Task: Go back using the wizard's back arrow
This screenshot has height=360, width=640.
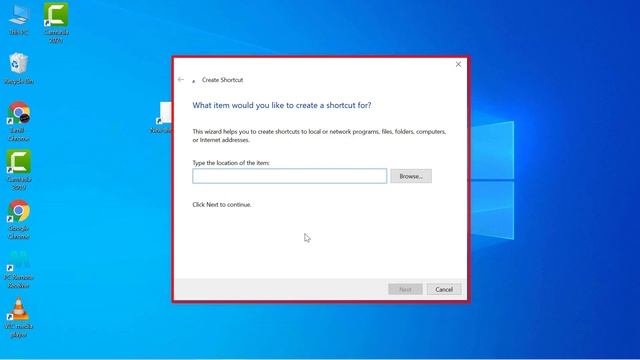Action: click(x=181, y=80)
